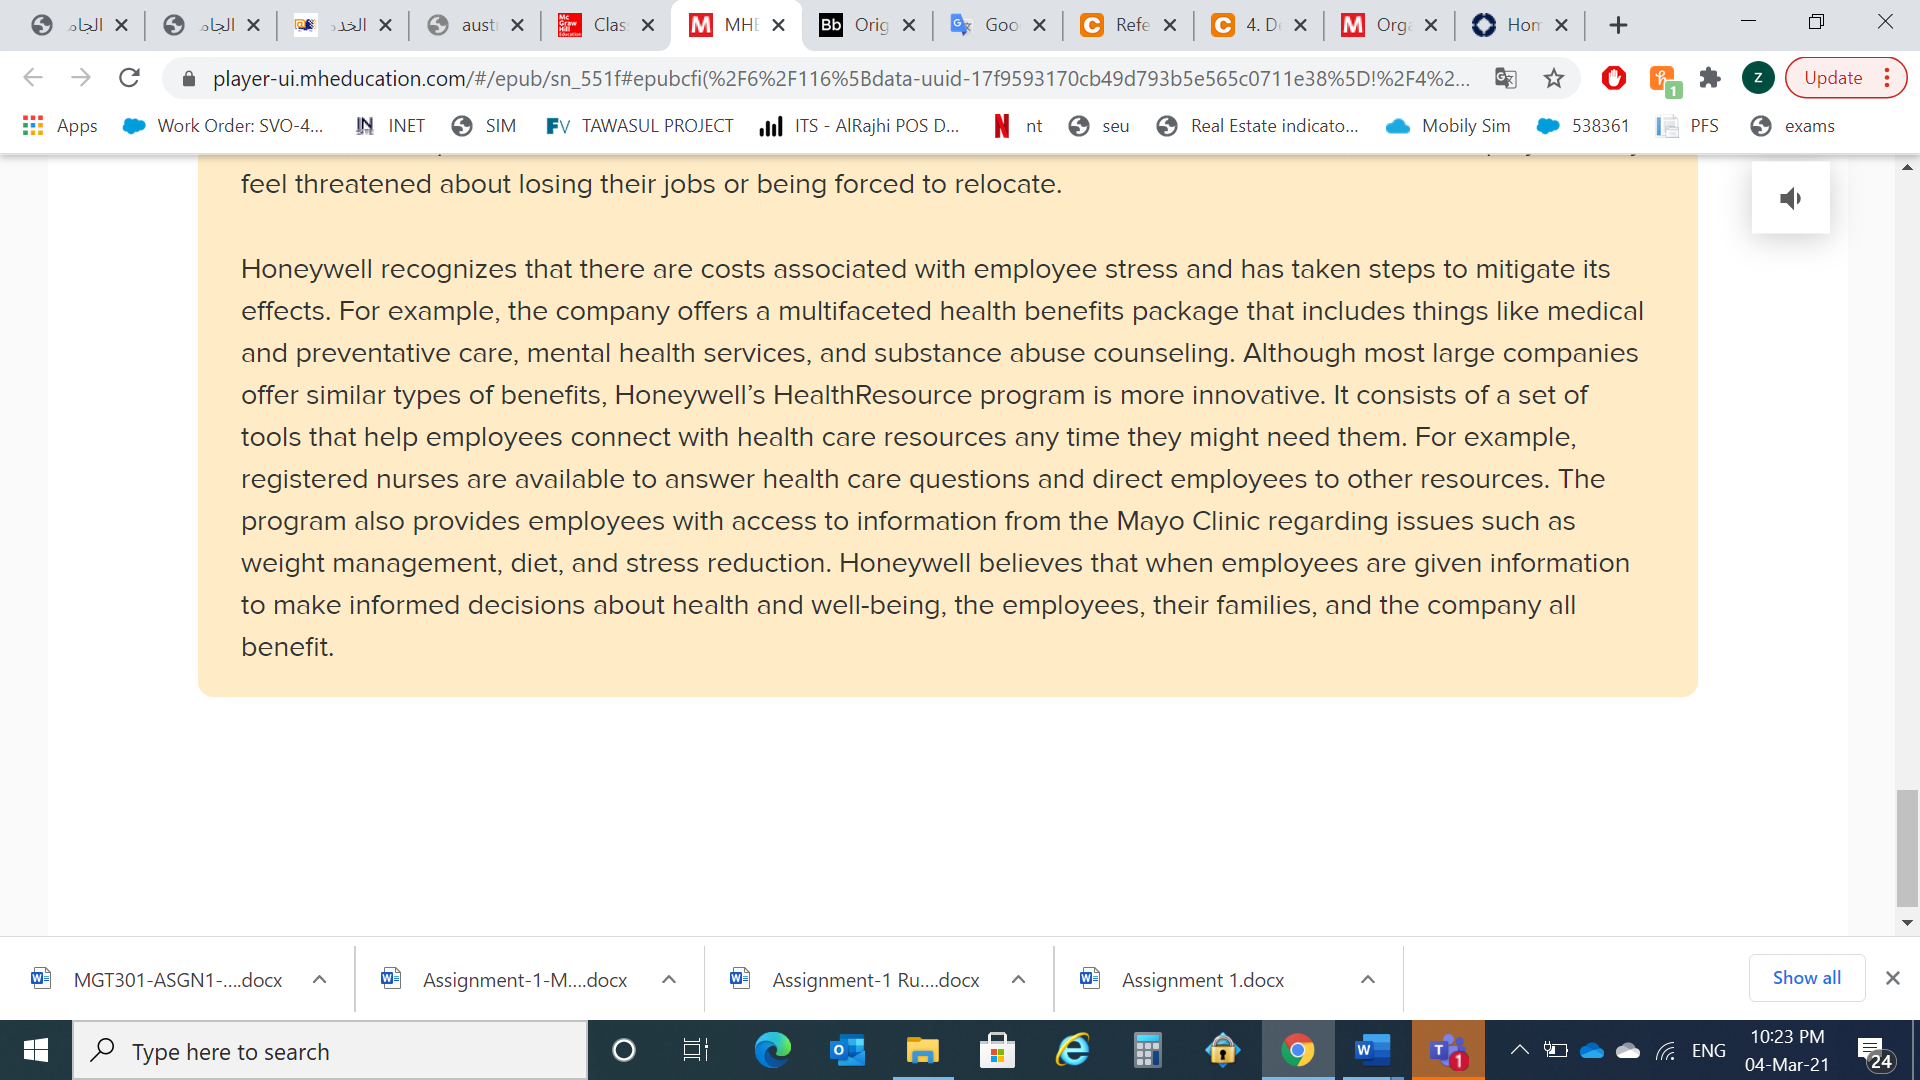
Task: Open the orange extension with badge 1
Action: coord(1663,80)
